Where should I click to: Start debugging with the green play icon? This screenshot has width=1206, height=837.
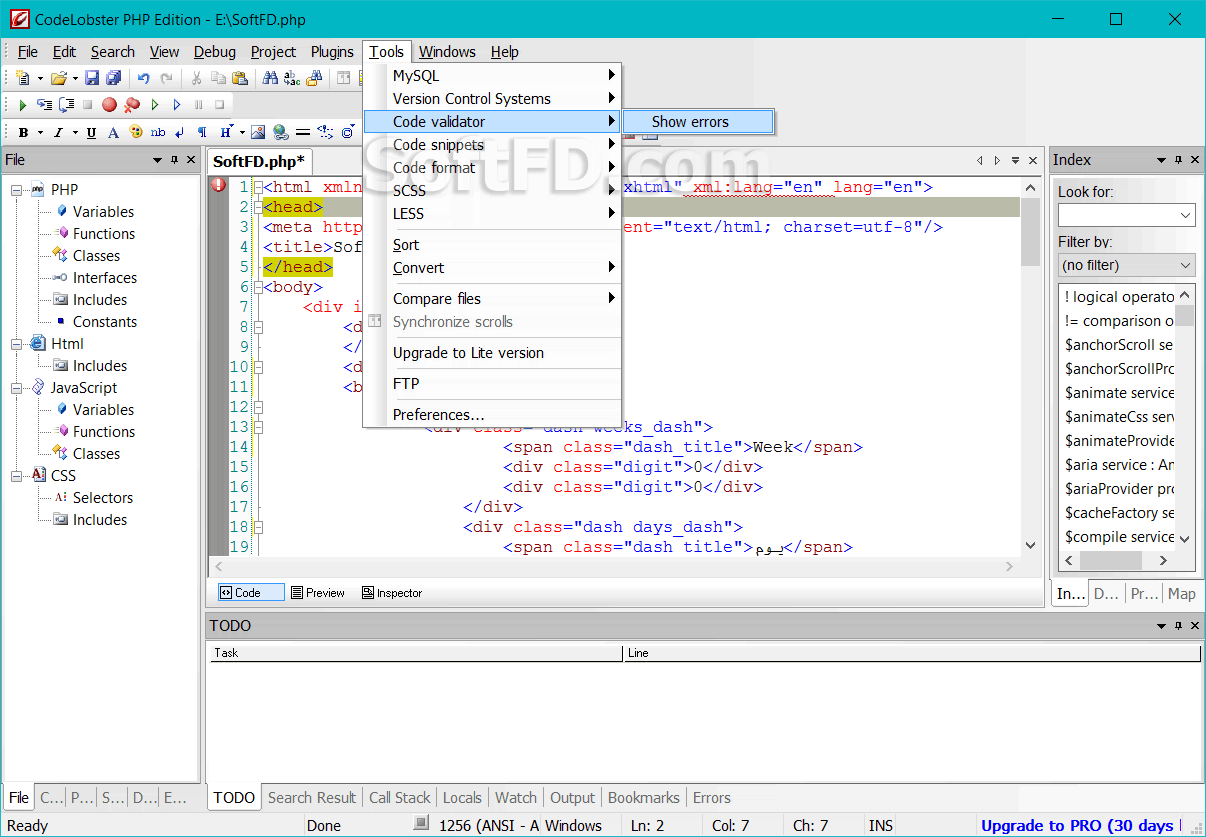pos(22,104)
